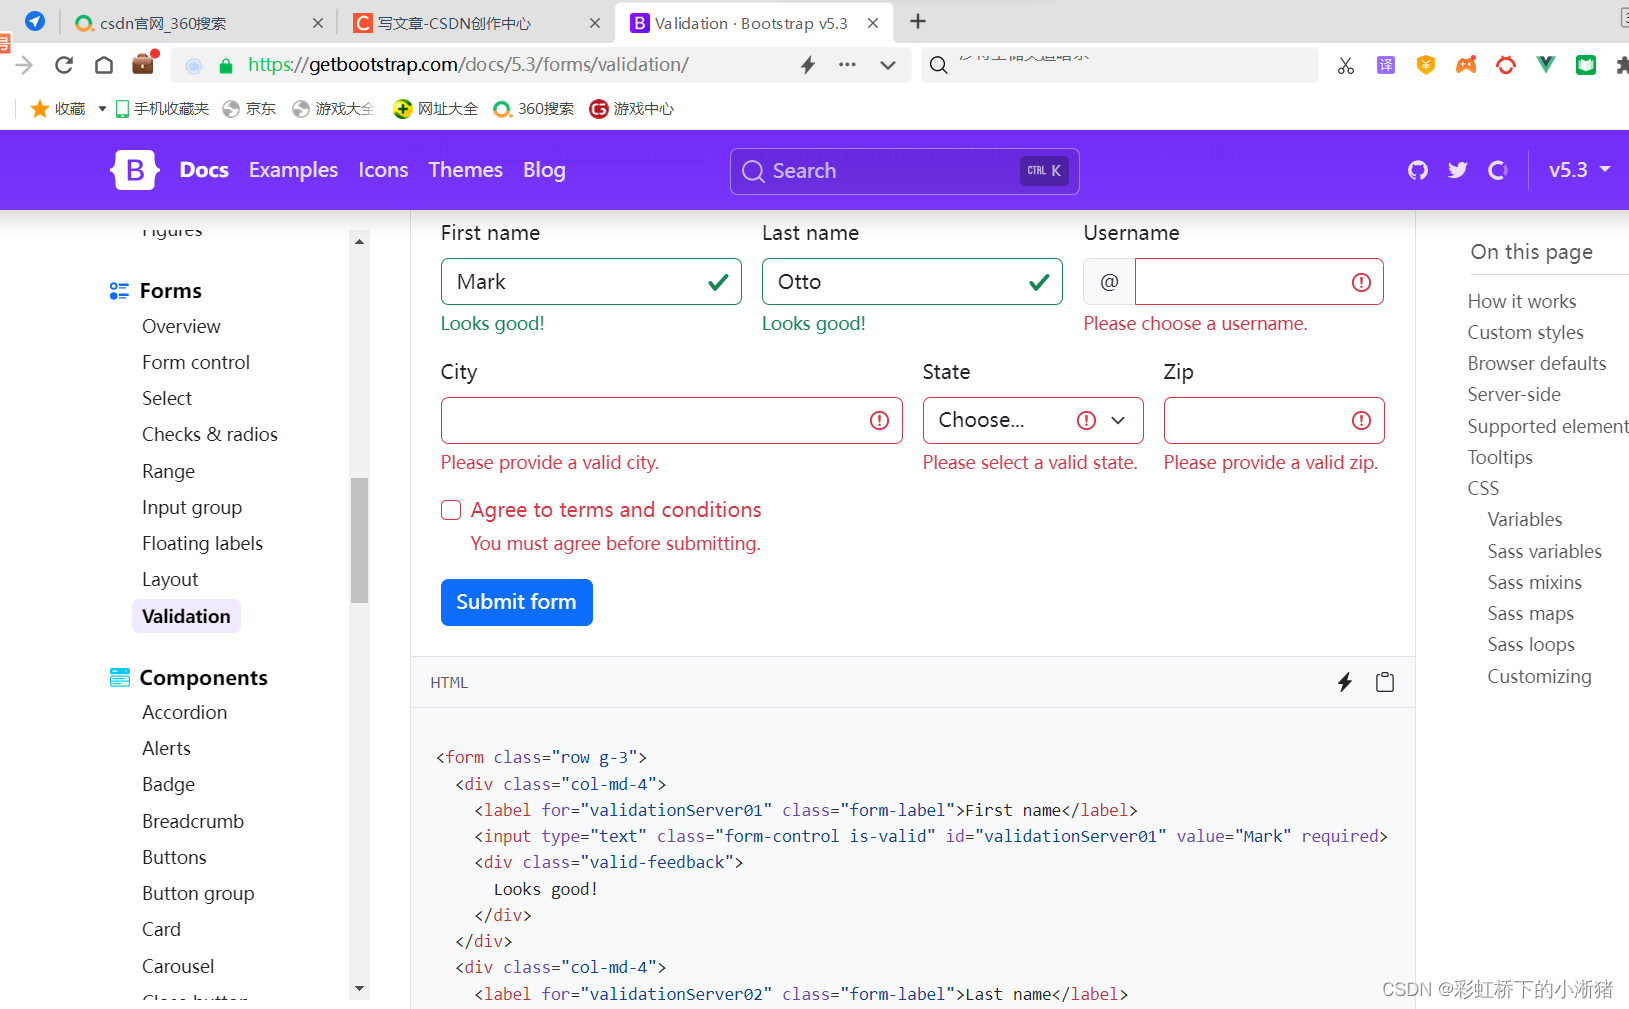
Task: Reload the page with the refresh icon
Action: [63, 64]
